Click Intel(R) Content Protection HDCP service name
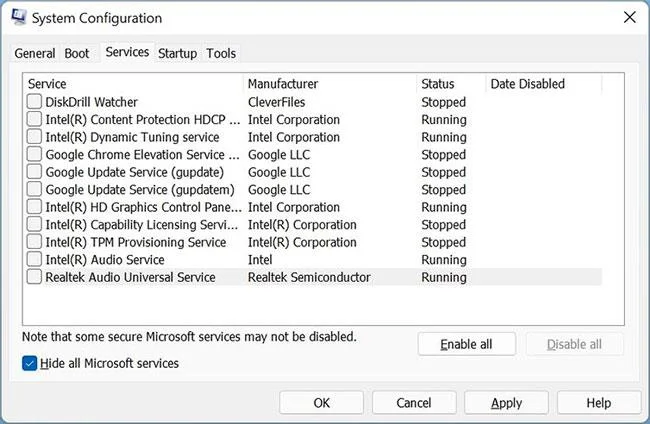The width and height of the screenshot is (650, 424). (x=143, y=120)
